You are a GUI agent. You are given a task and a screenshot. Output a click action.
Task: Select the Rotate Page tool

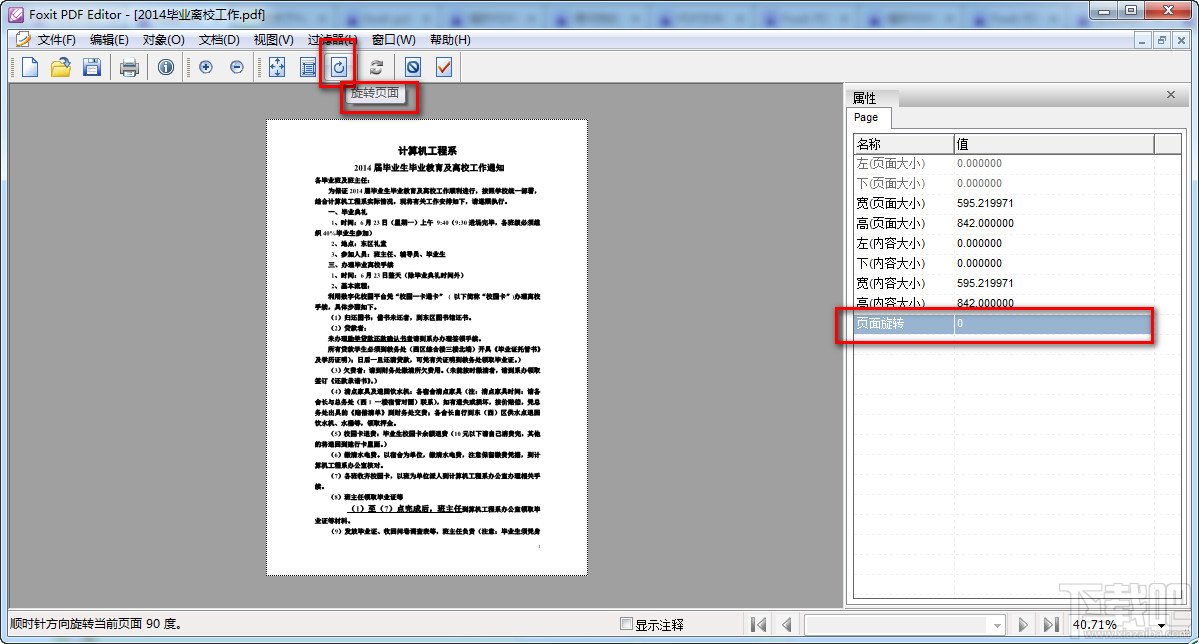pos(338,67)
